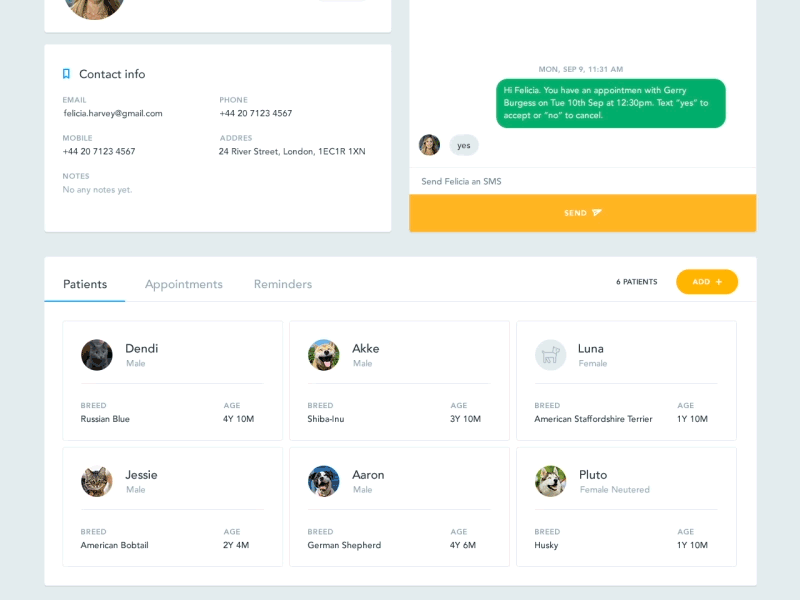Open Pluto's husky profile photo

point(551,481)
